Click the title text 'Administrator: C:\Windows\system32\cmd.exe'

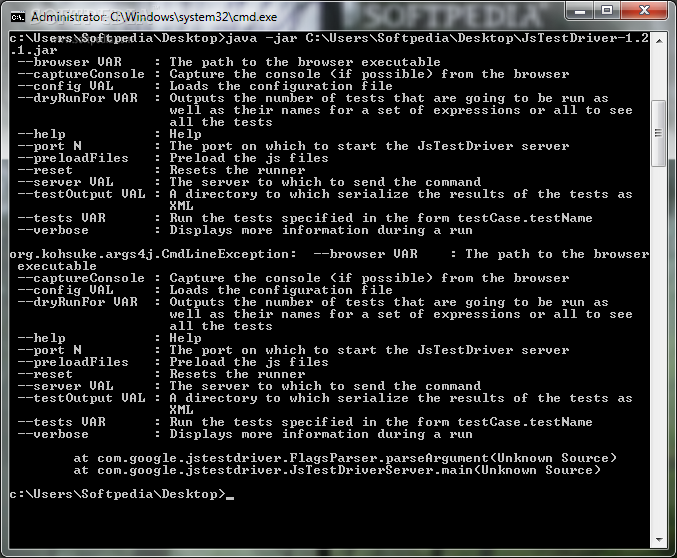click(x=154, y=17)
